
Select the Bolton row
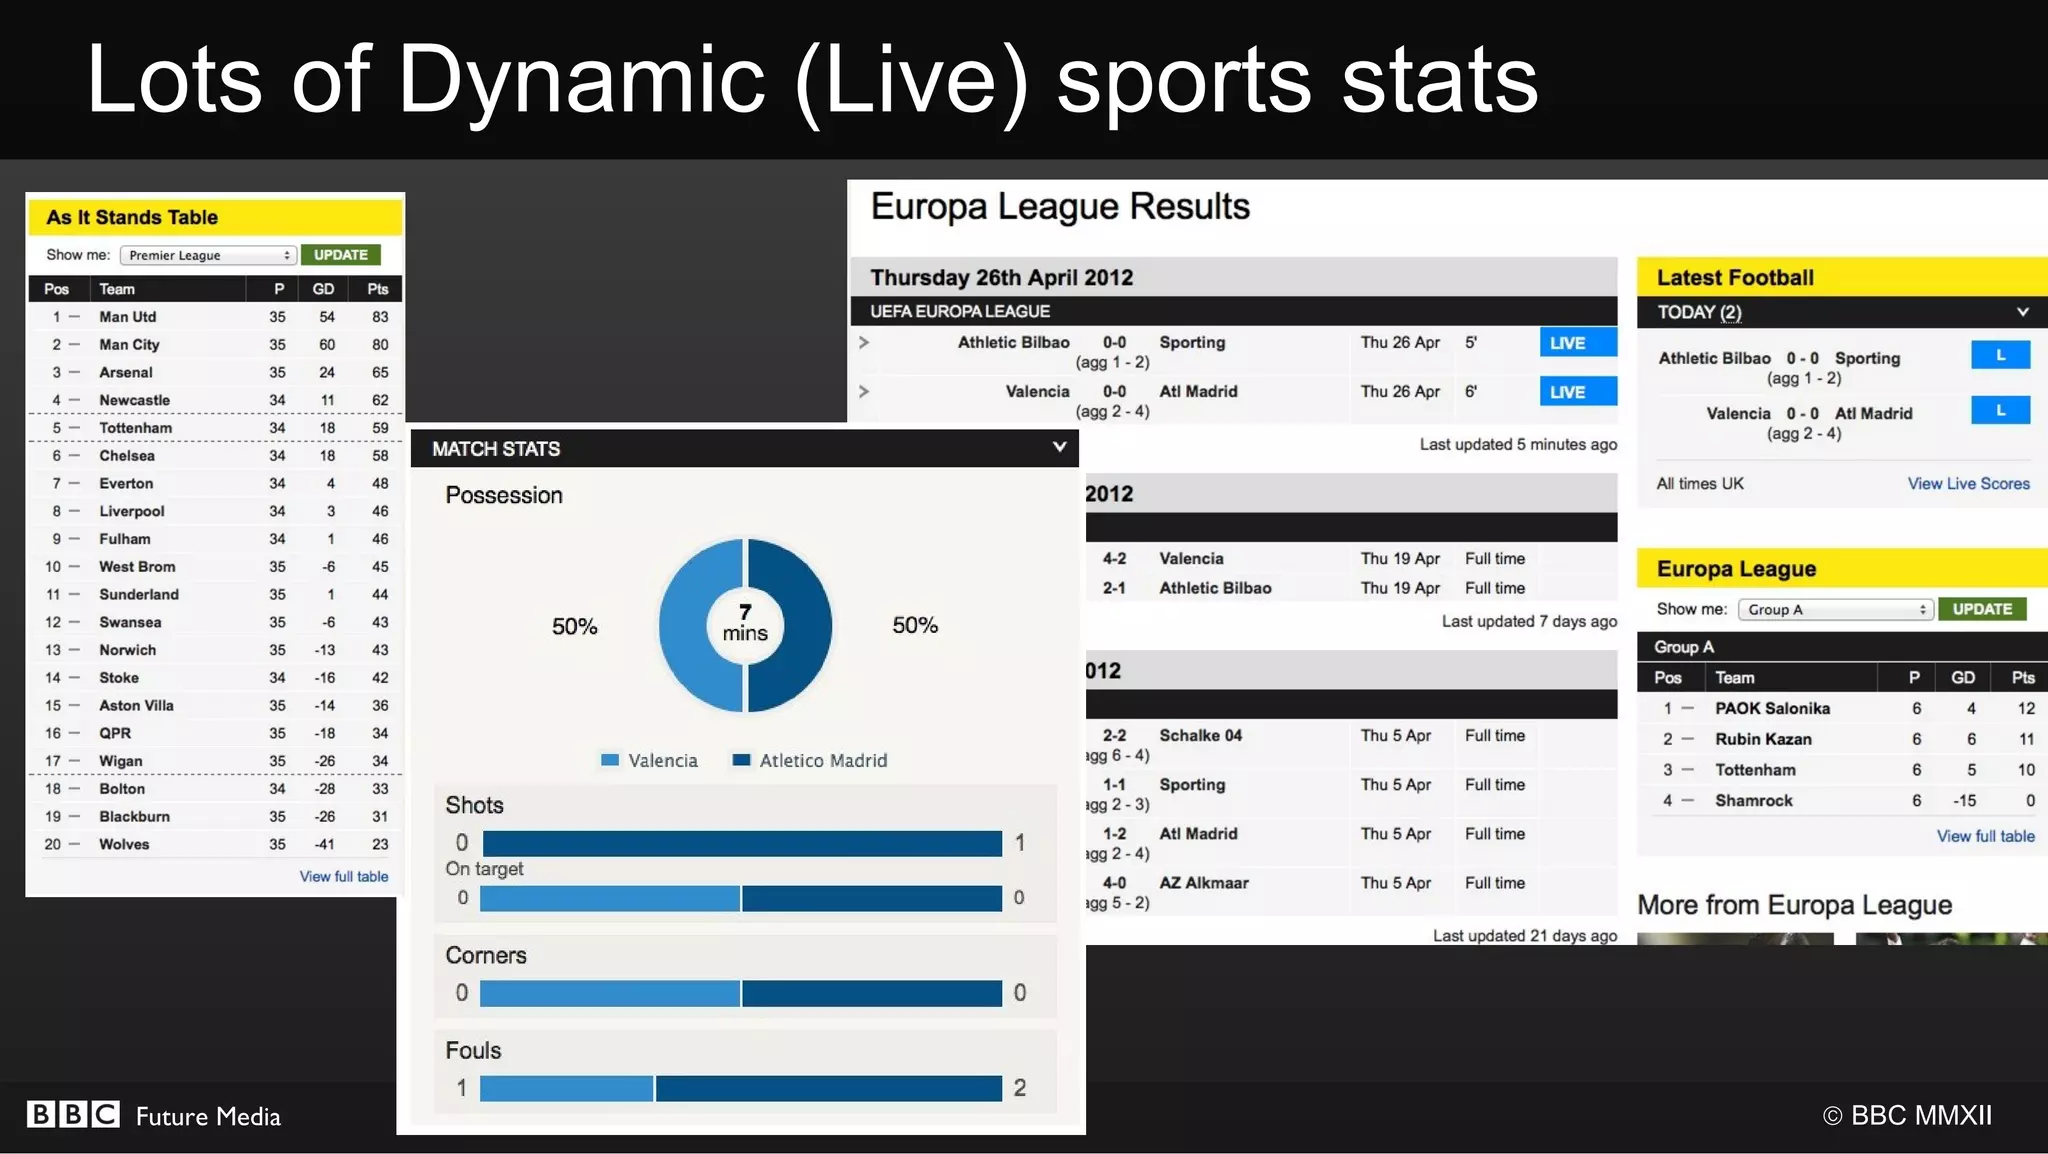click(x=215, y=789)
